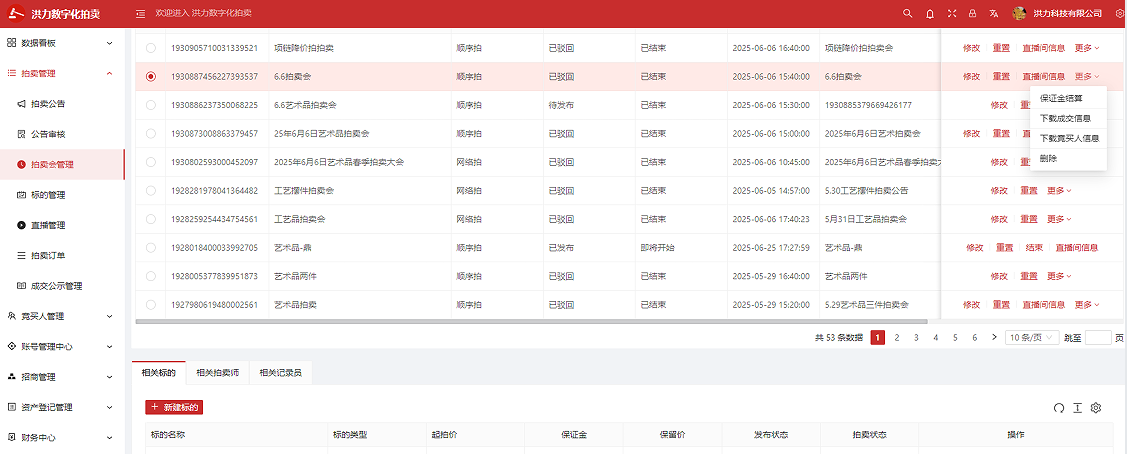1127x454 pixels.
Task: Expand the 财务中心 sidebar menu
Action: 62,437
